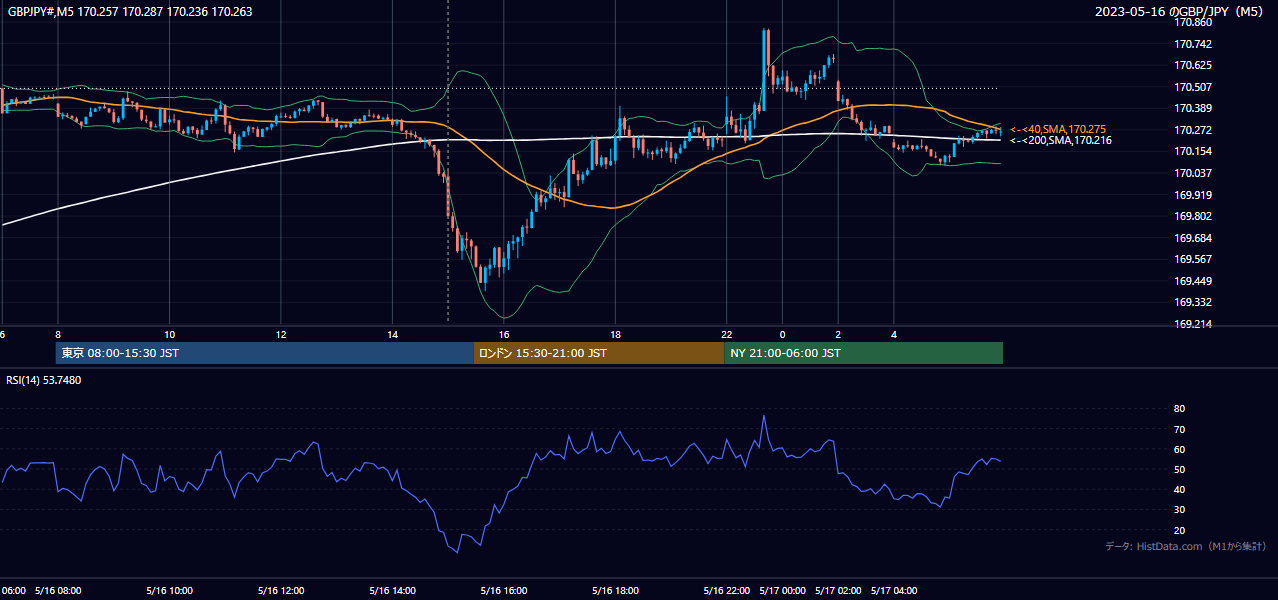Select the NY 21:00-06:00 JST session bar
The width and height of the screenshot is (1278, 600).
[x=863, y=353]
